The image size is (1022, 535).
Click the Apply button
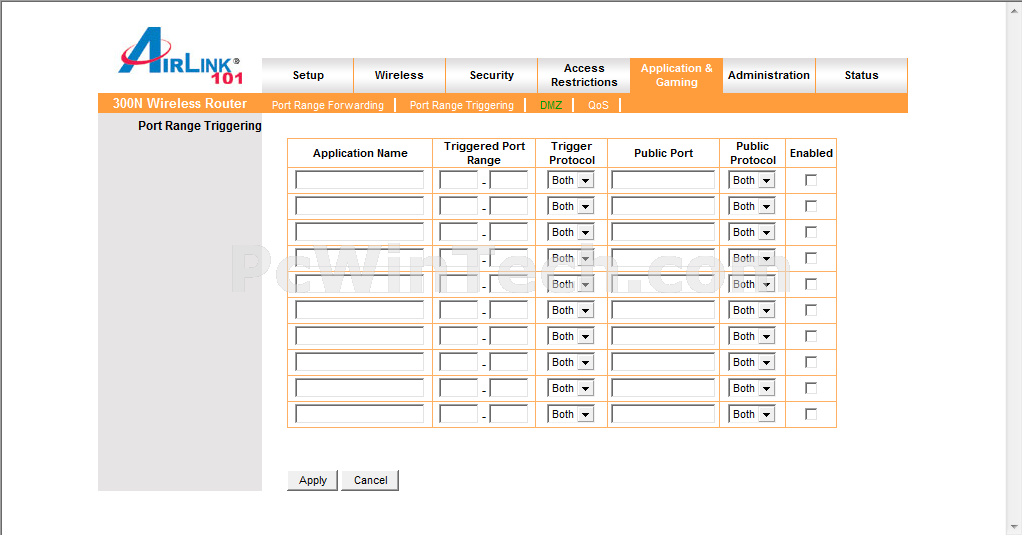[x=312, y=480]
